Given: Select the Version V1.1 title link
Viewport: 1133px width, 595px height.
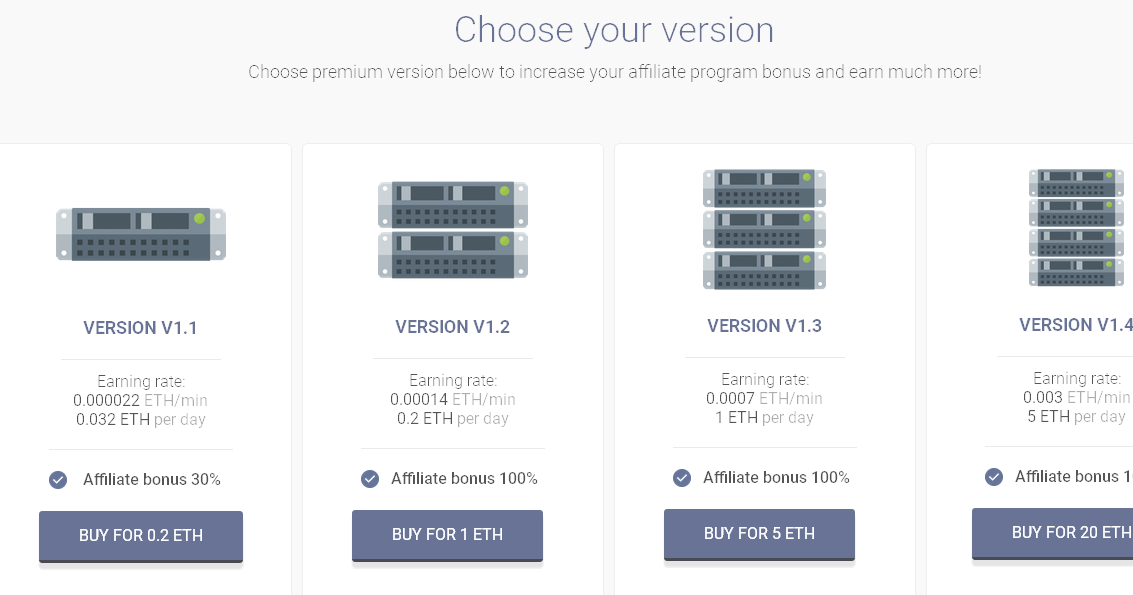Looking at the screenshot, I should [140, 328].
